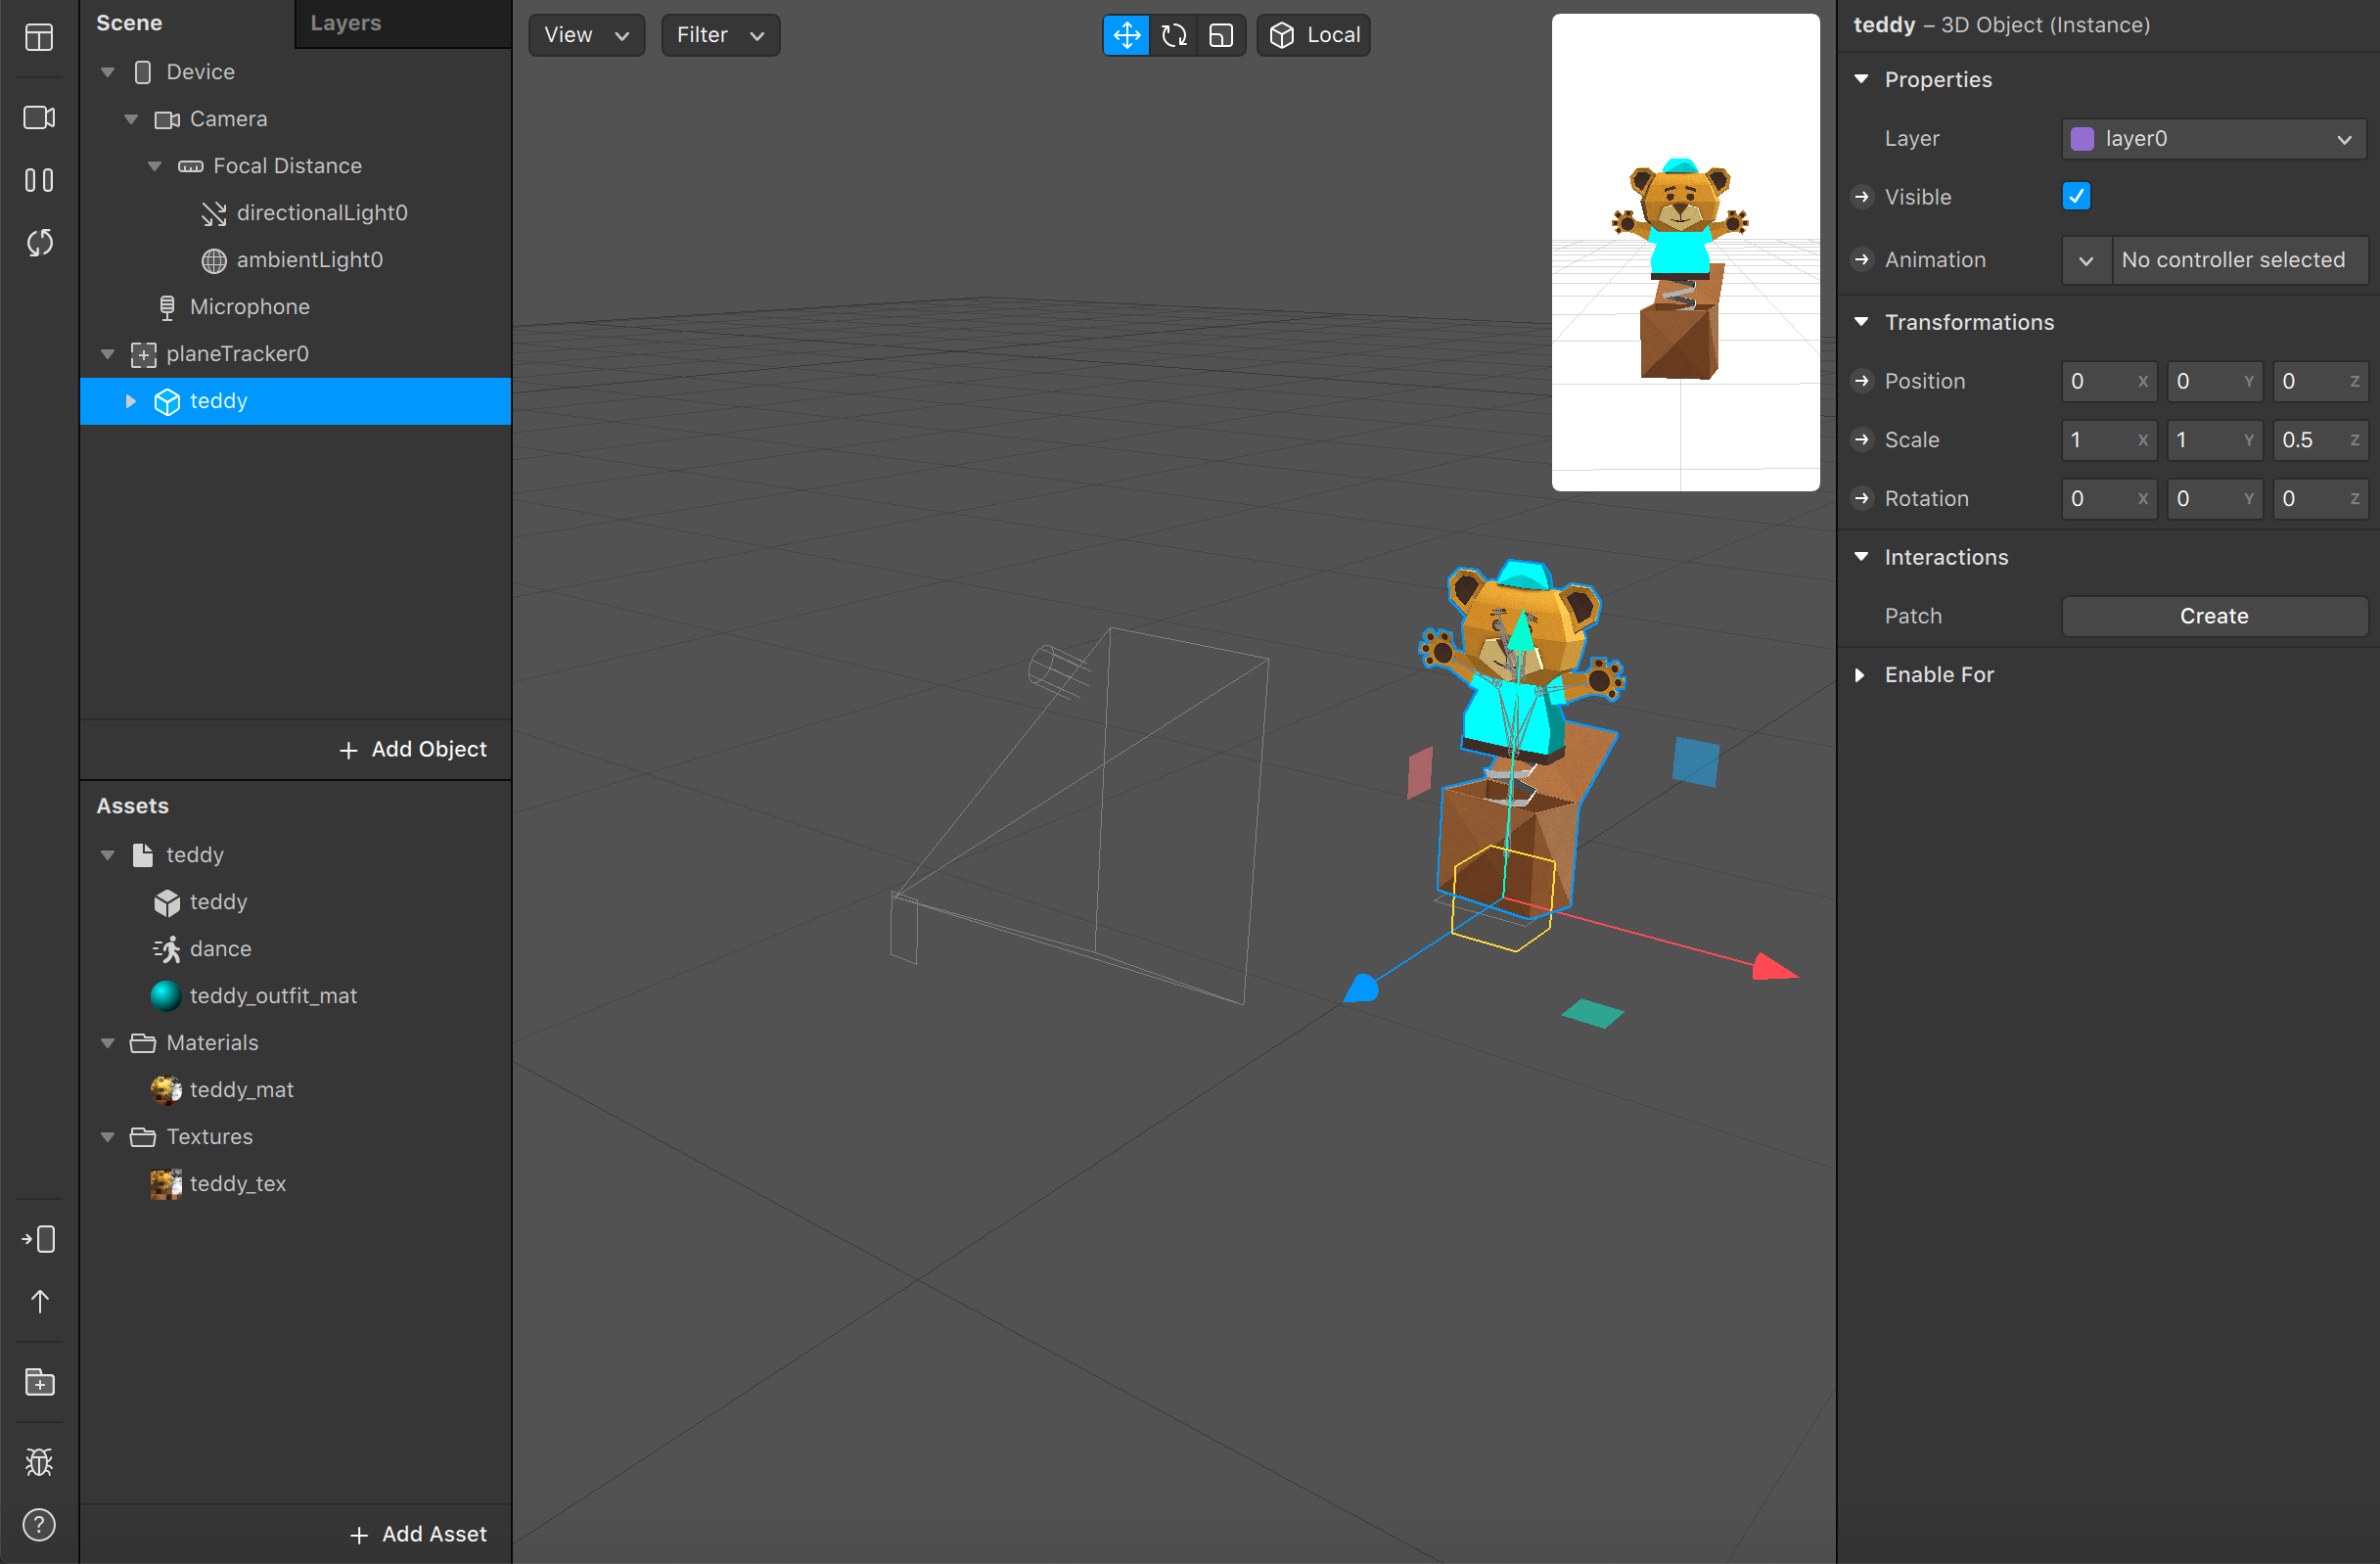
Task: Click the arrow icon next to Position
Action: [x=1861, y=381]
